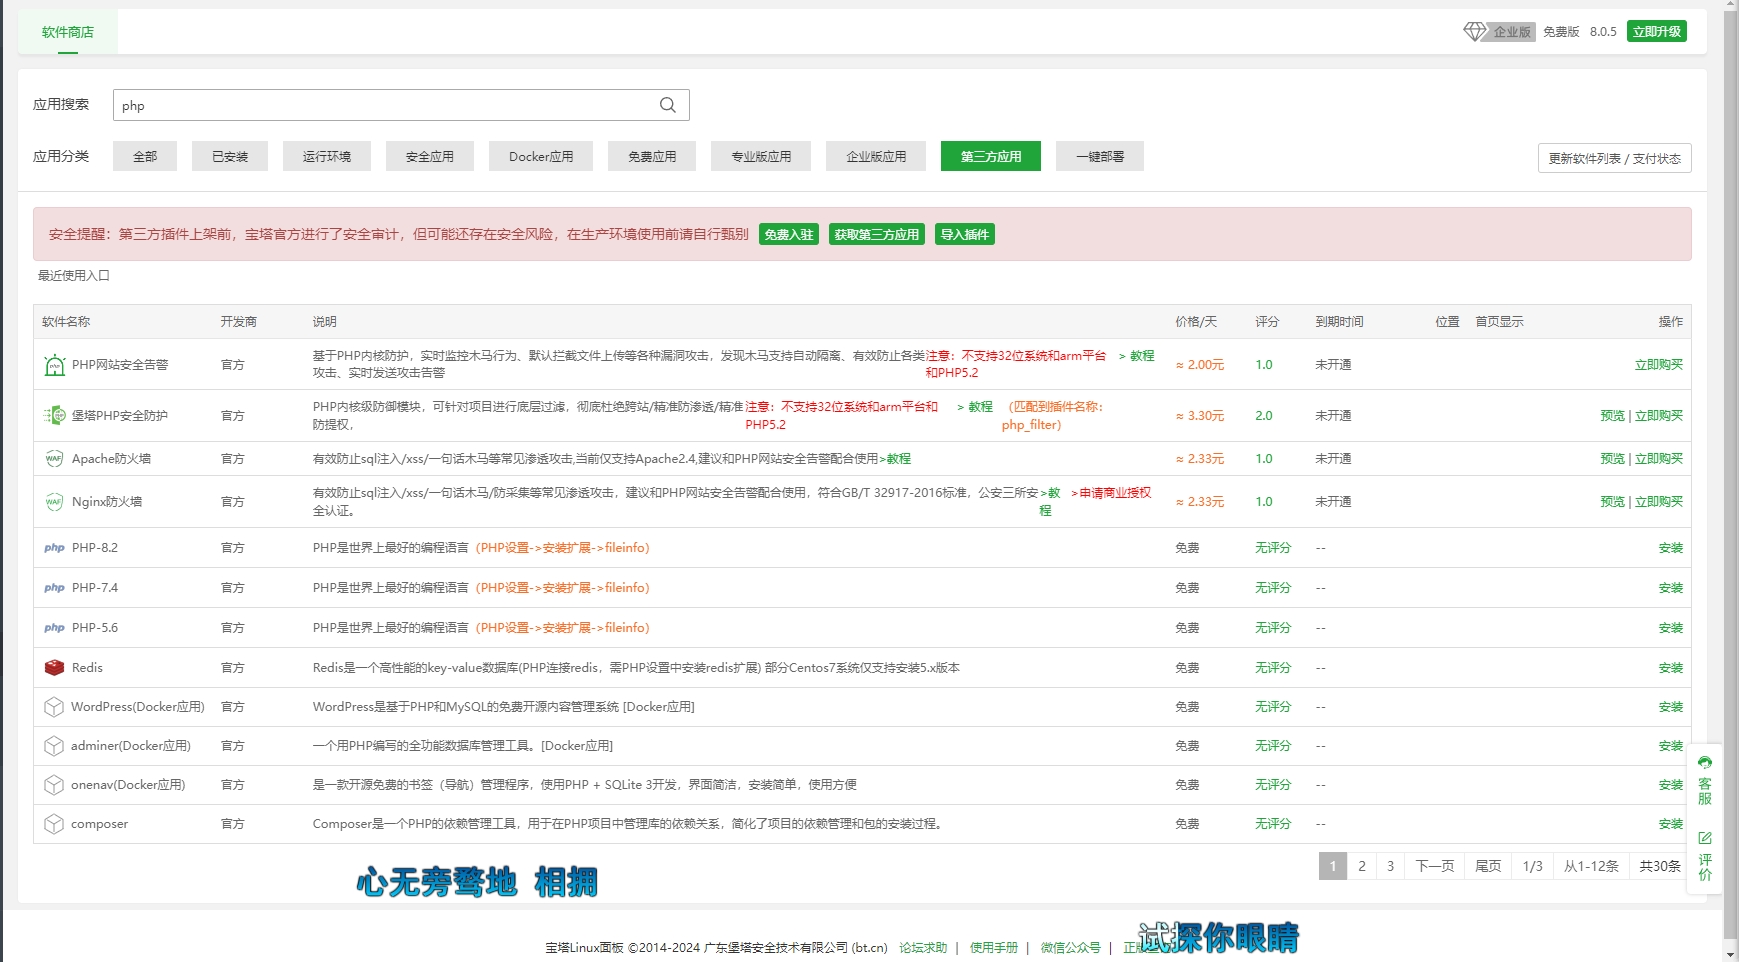1739x962 pixels.
Task: Click the 导入插件 button
Action: pyautogui.click(x=965, y=234)
